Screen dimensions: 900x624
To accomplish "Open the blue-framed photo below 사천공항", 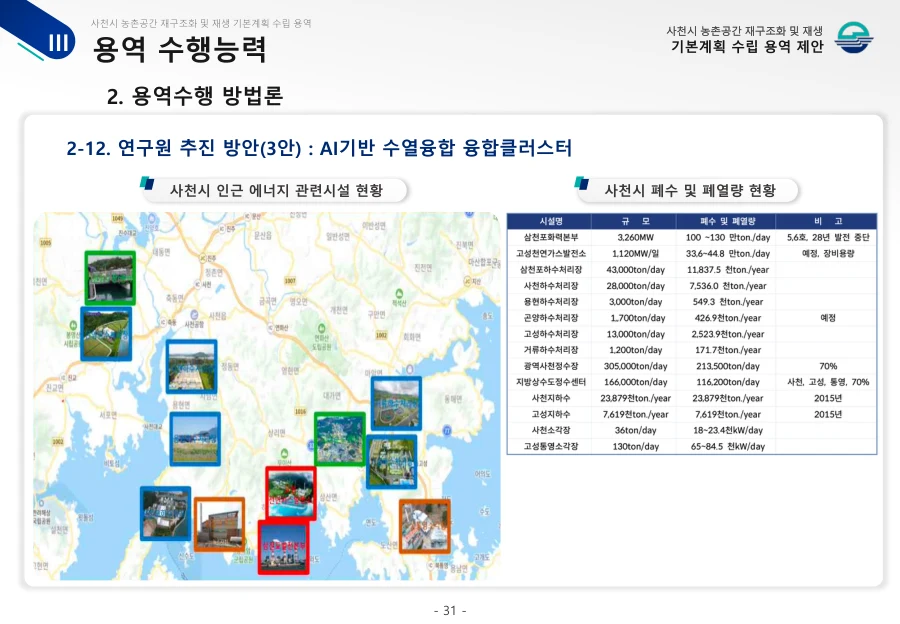I will coord(192,366).
